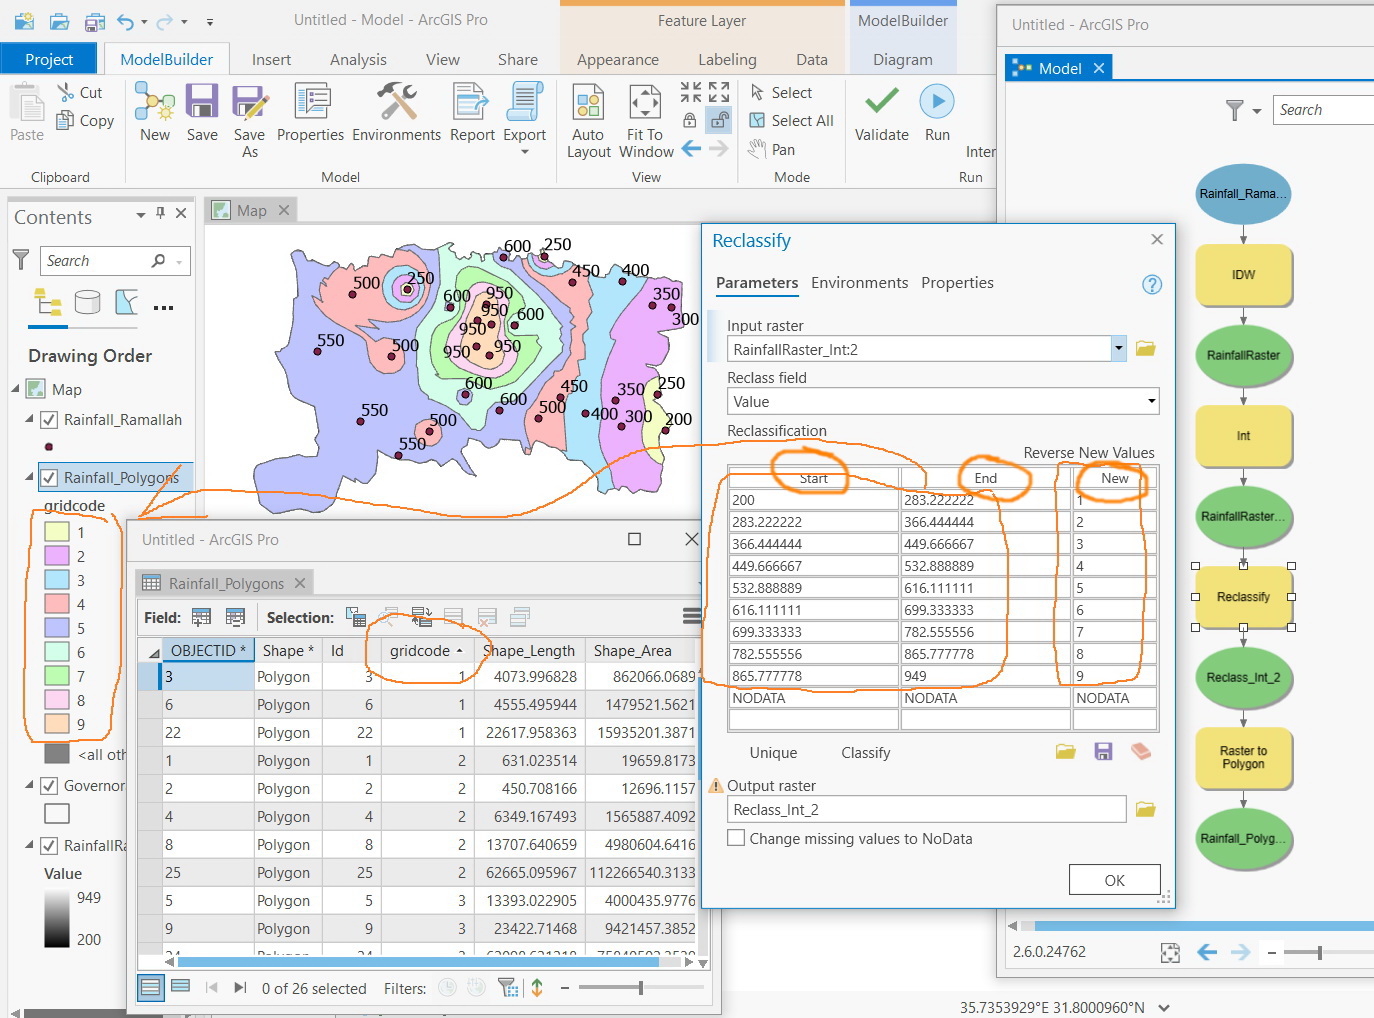Click the Output raster text field

point(927,810)
